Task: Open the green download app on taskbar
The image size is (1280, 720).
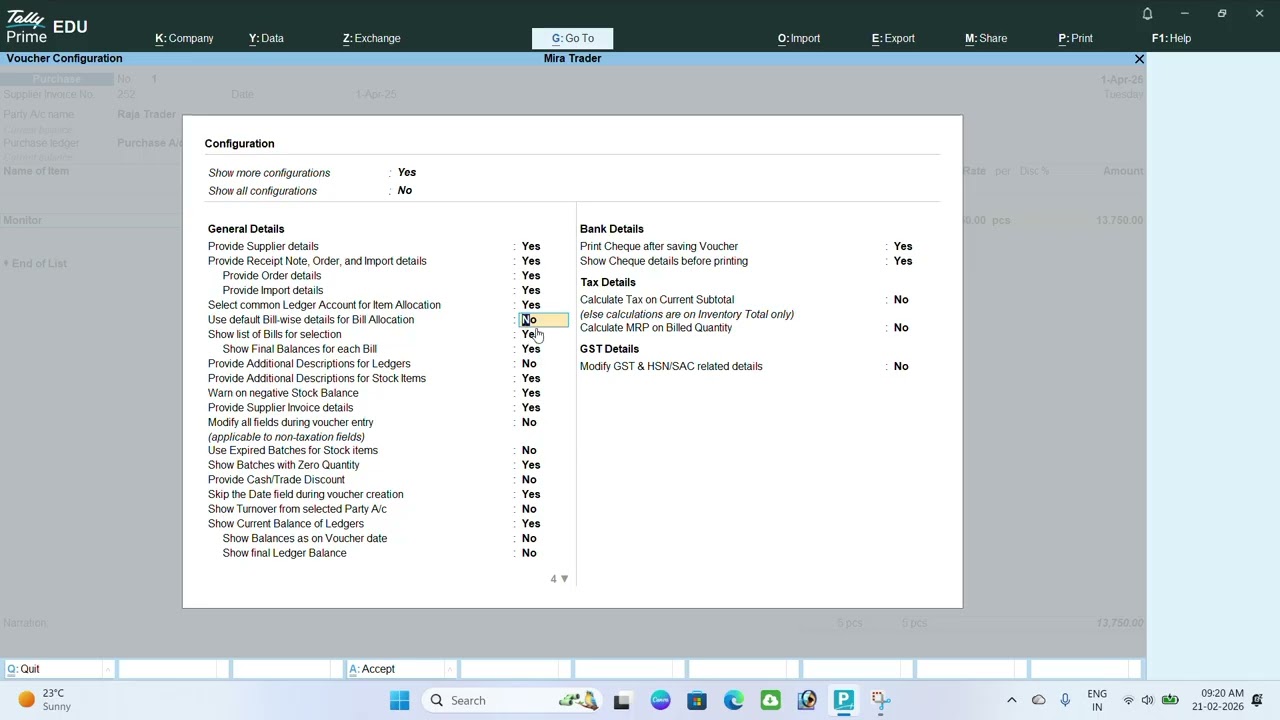Action: click(x=770, y=700)
